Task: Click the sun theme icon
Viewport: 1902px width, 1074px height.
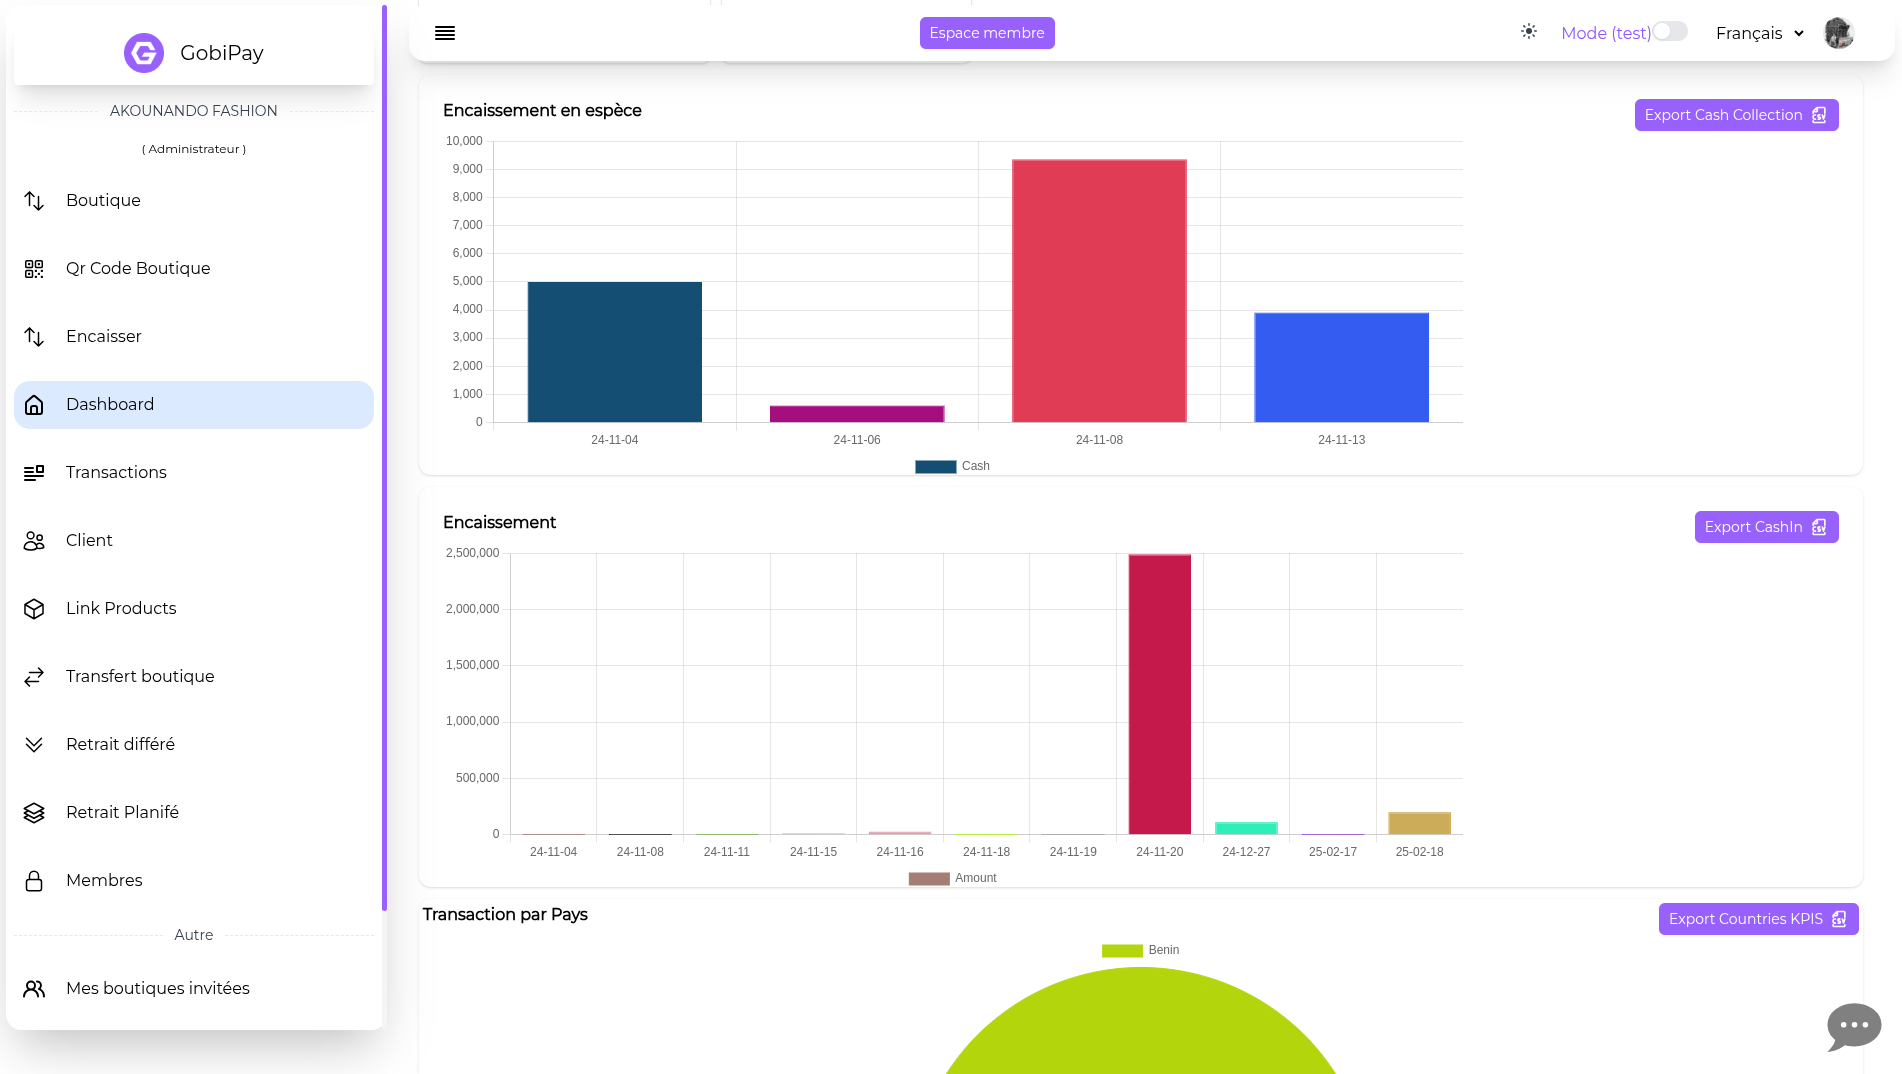Action: pyautogui.click(x=1529, y=32)
